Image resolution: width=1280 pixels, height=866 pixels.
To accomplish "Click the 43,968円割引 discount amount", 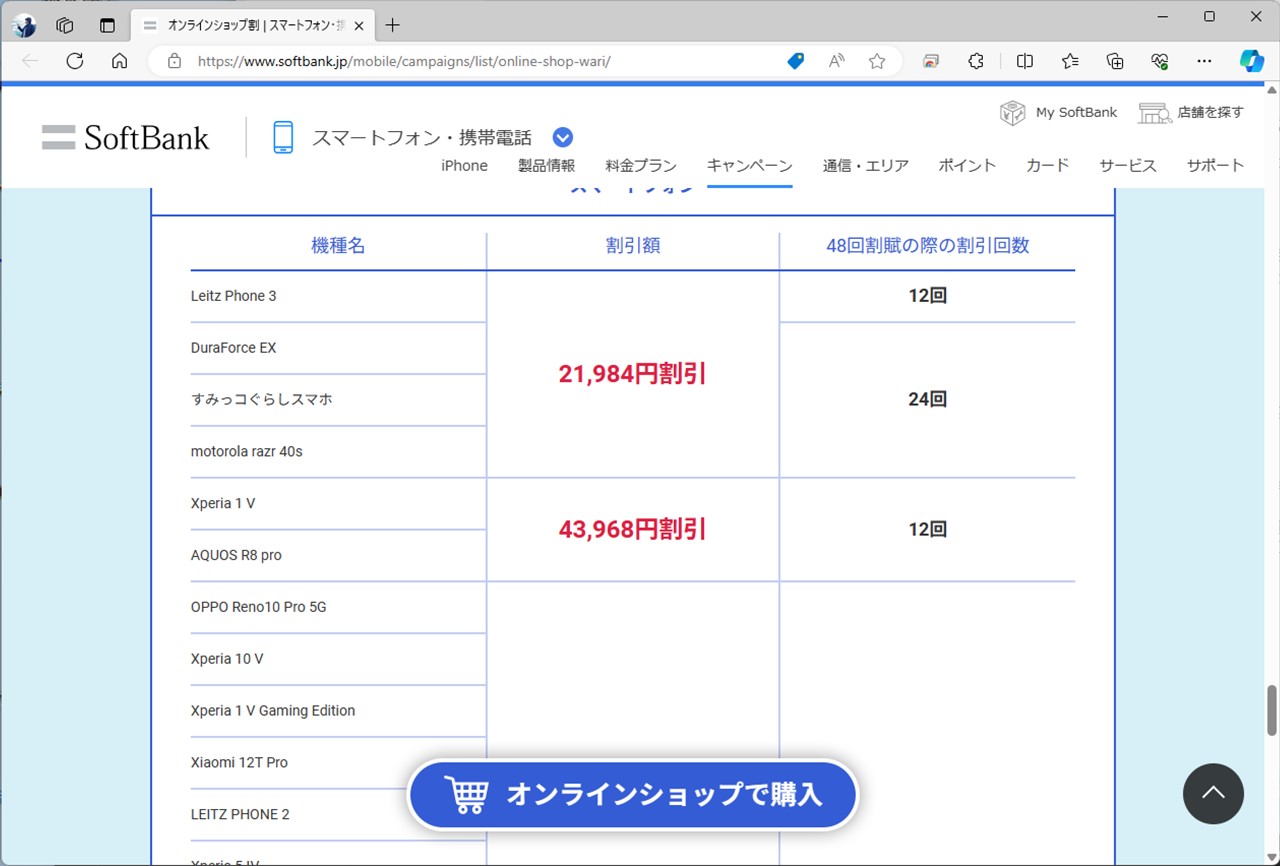I will pos(633,530).
